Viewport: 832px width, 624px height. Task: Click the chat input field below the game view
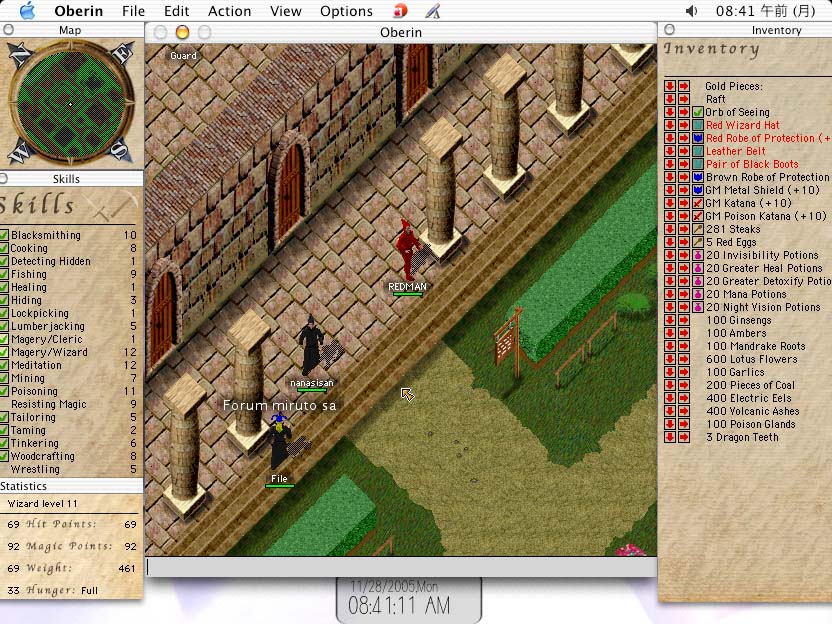pyautogui.click(x=401, y=567)
